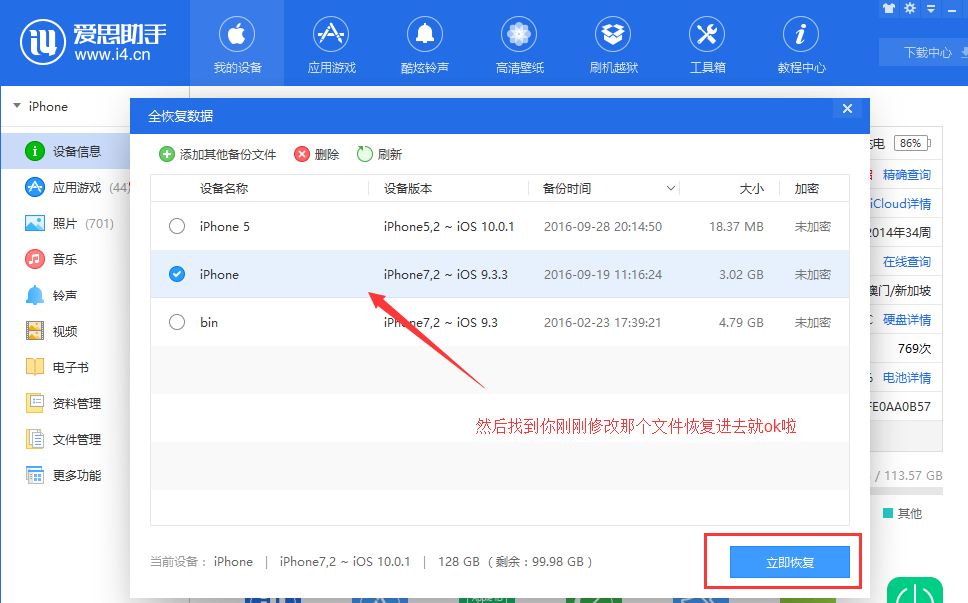This screenshot has width=968, height=603.
Task: Click the 电子书 book icon in sidebar
Action: [x=35, y=367]
